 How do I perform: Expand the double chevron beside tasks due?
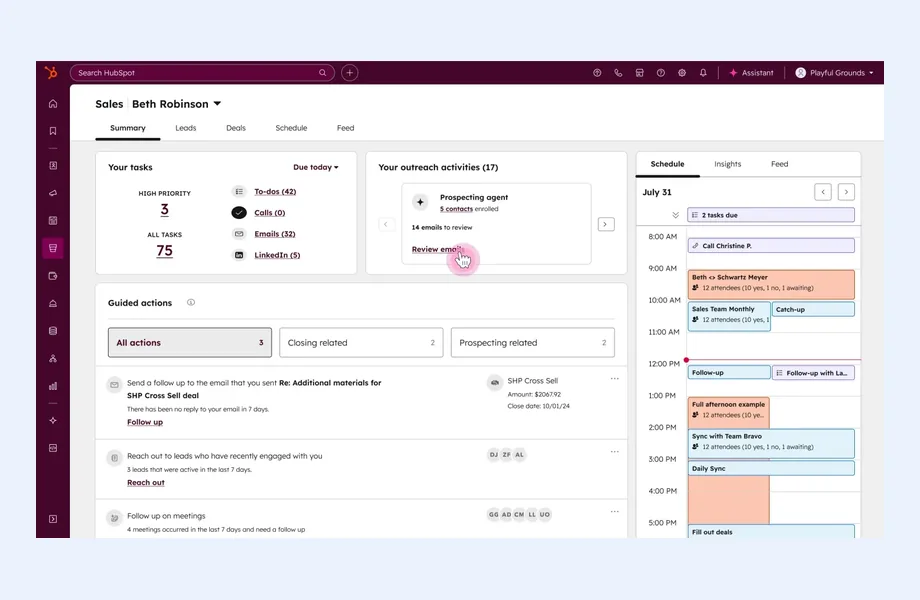675,215
